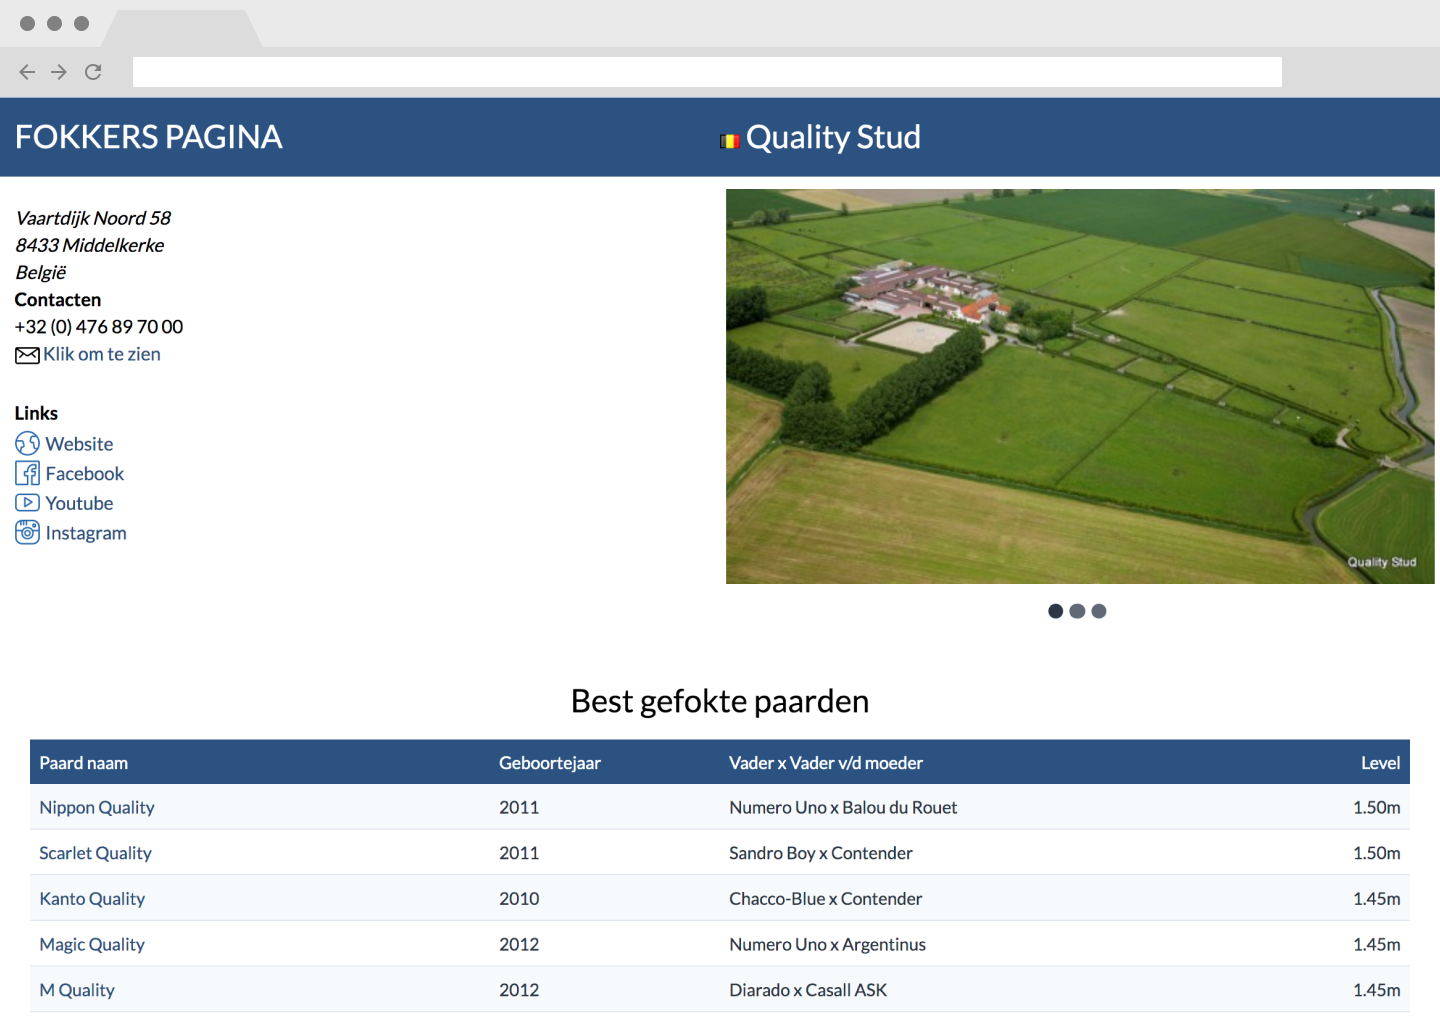
Task: Click the 2010 birth year for Kanto Quality
Action: coord(519,899)
